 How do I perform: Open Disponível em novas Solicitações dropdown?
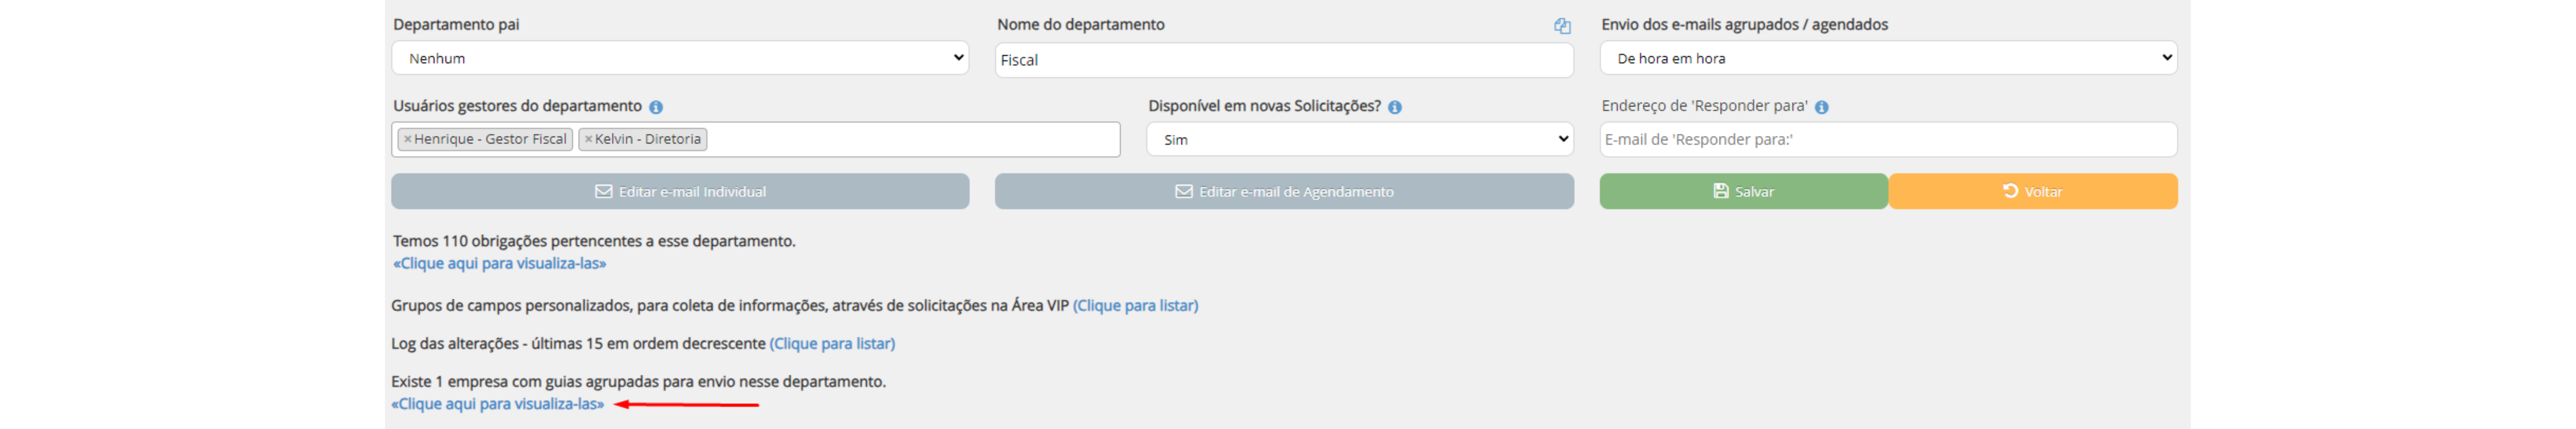point(1360,140)
